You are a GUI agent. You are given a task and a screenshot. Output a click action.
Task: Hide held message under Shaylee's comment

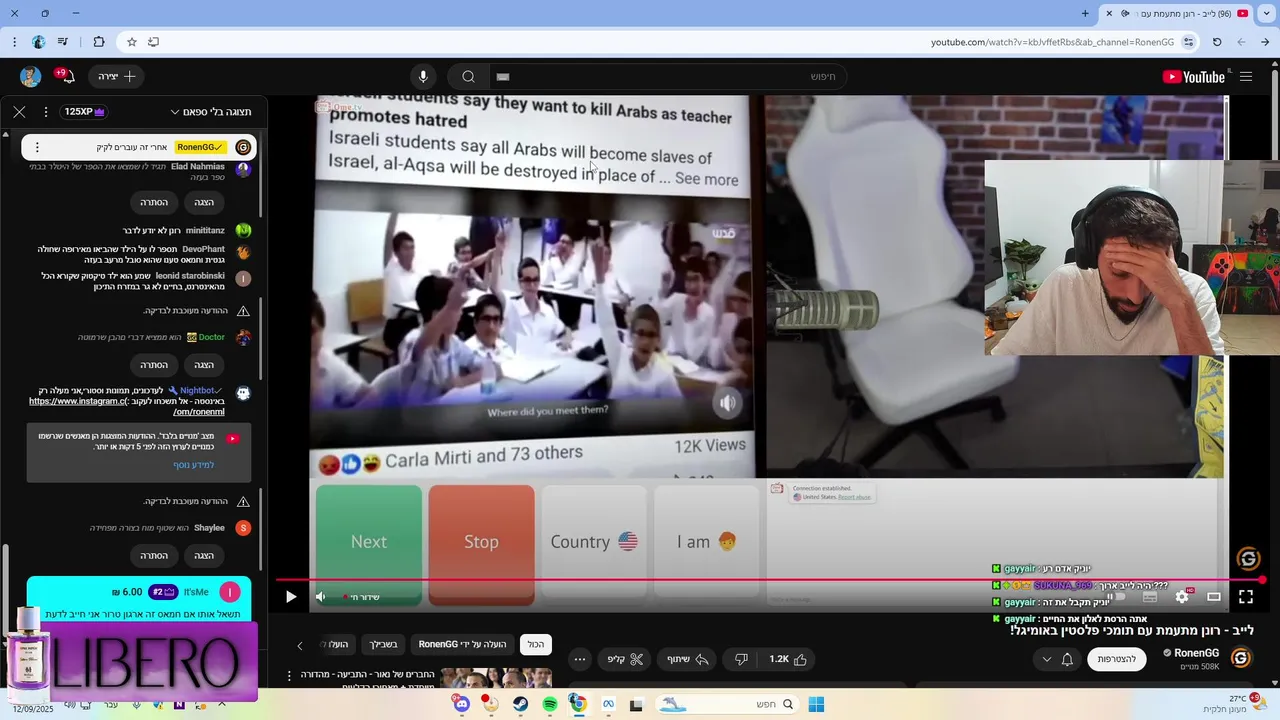coord(154,556)
